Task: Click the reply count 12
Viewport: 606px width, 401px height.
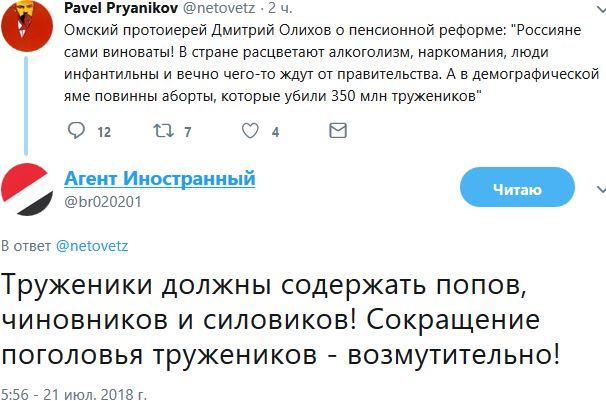Action: [x=103, y=131]
